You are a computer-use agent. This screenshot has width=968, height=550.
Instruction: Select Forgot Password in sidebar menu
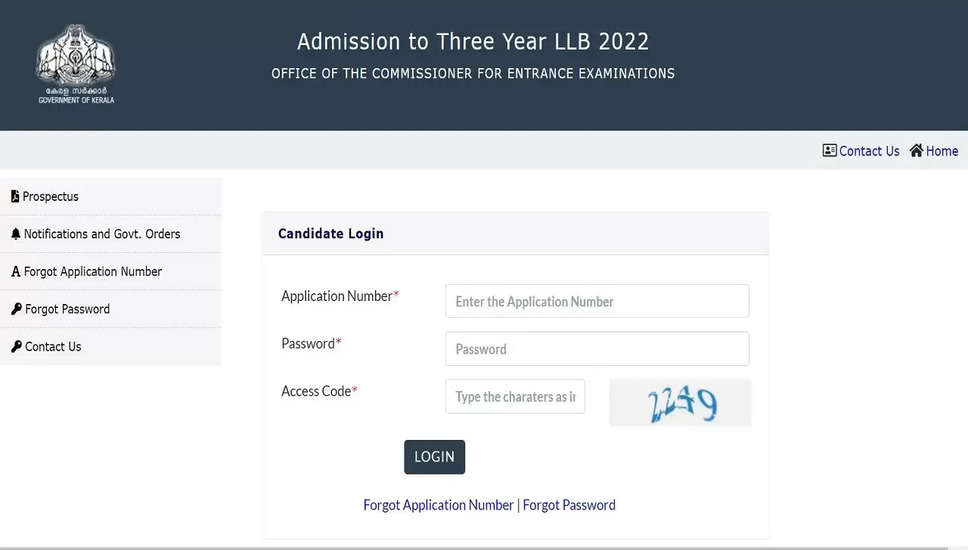tap(67, 309)
